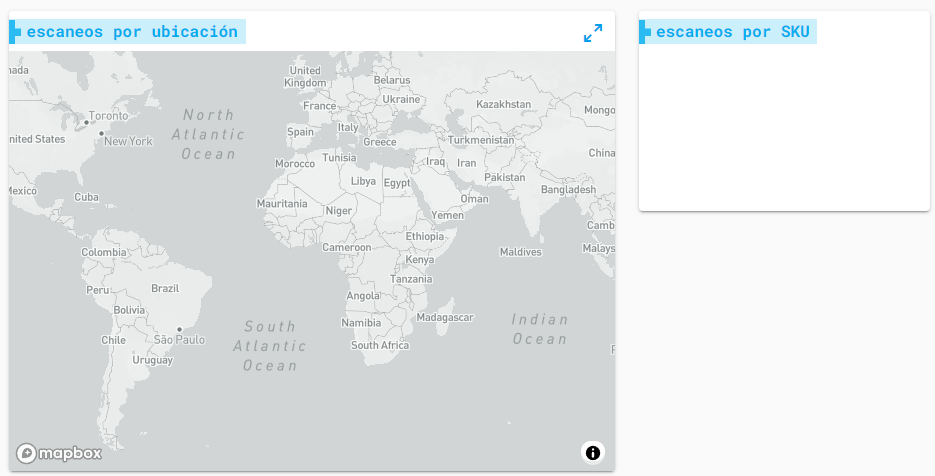Screen dimensions: 935x476
Task: Click Brazil on the map
Action: [164, 288]
